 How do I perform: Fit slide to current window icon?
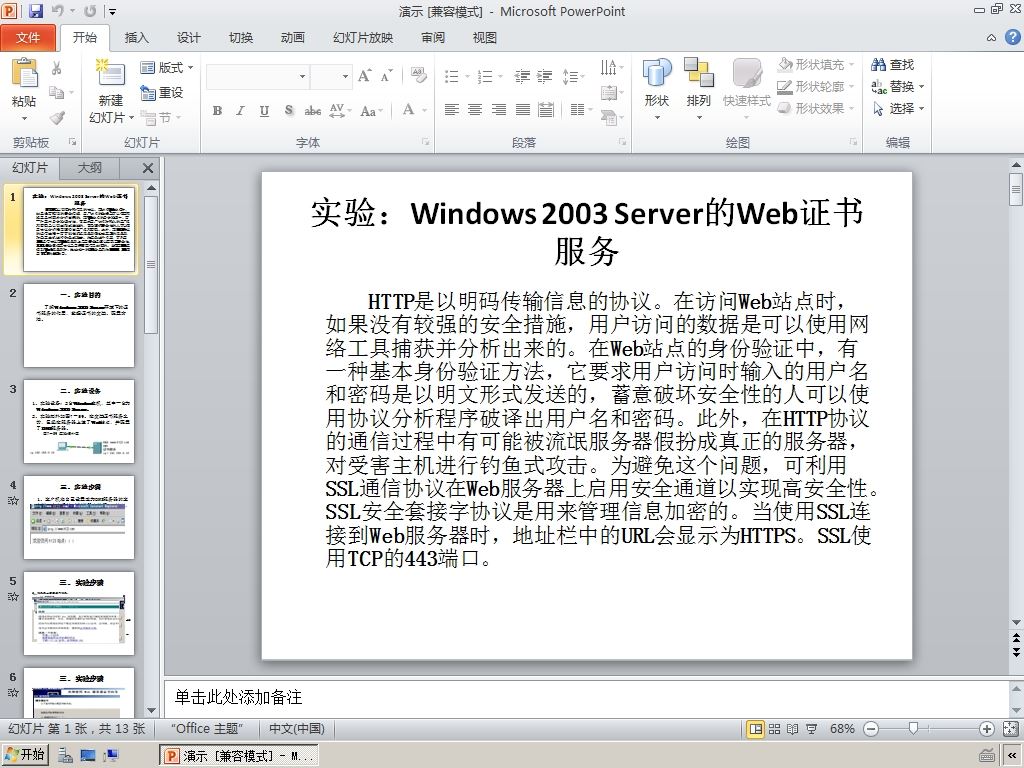1010,729
